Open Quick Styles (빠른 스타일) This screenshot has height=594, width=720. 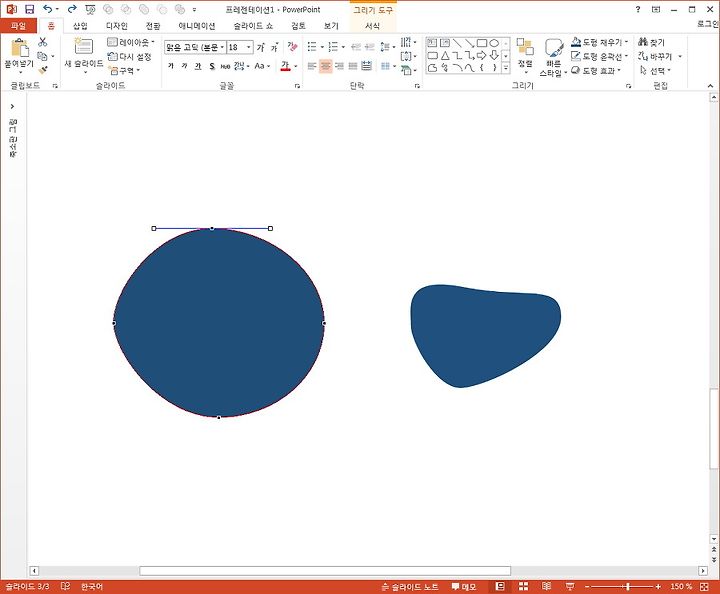tap(553, 58)
